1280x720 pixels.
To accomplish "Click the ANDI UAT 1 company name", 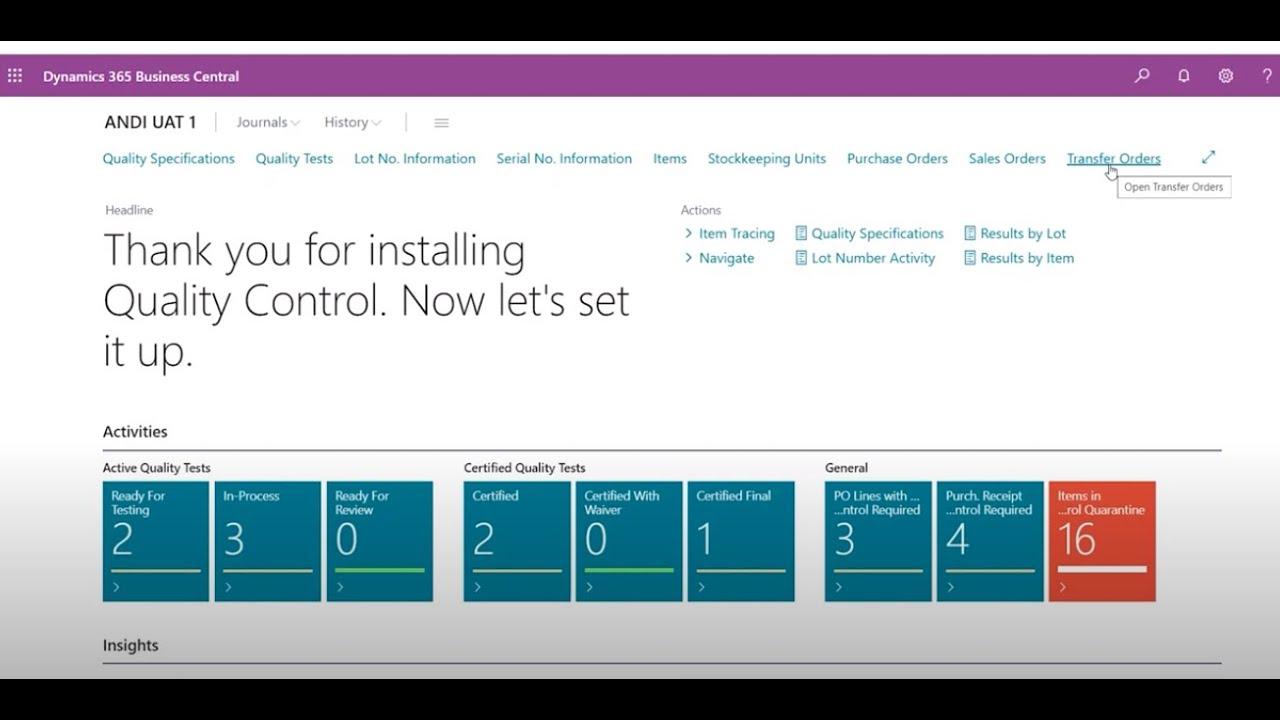I will (150, 122).
